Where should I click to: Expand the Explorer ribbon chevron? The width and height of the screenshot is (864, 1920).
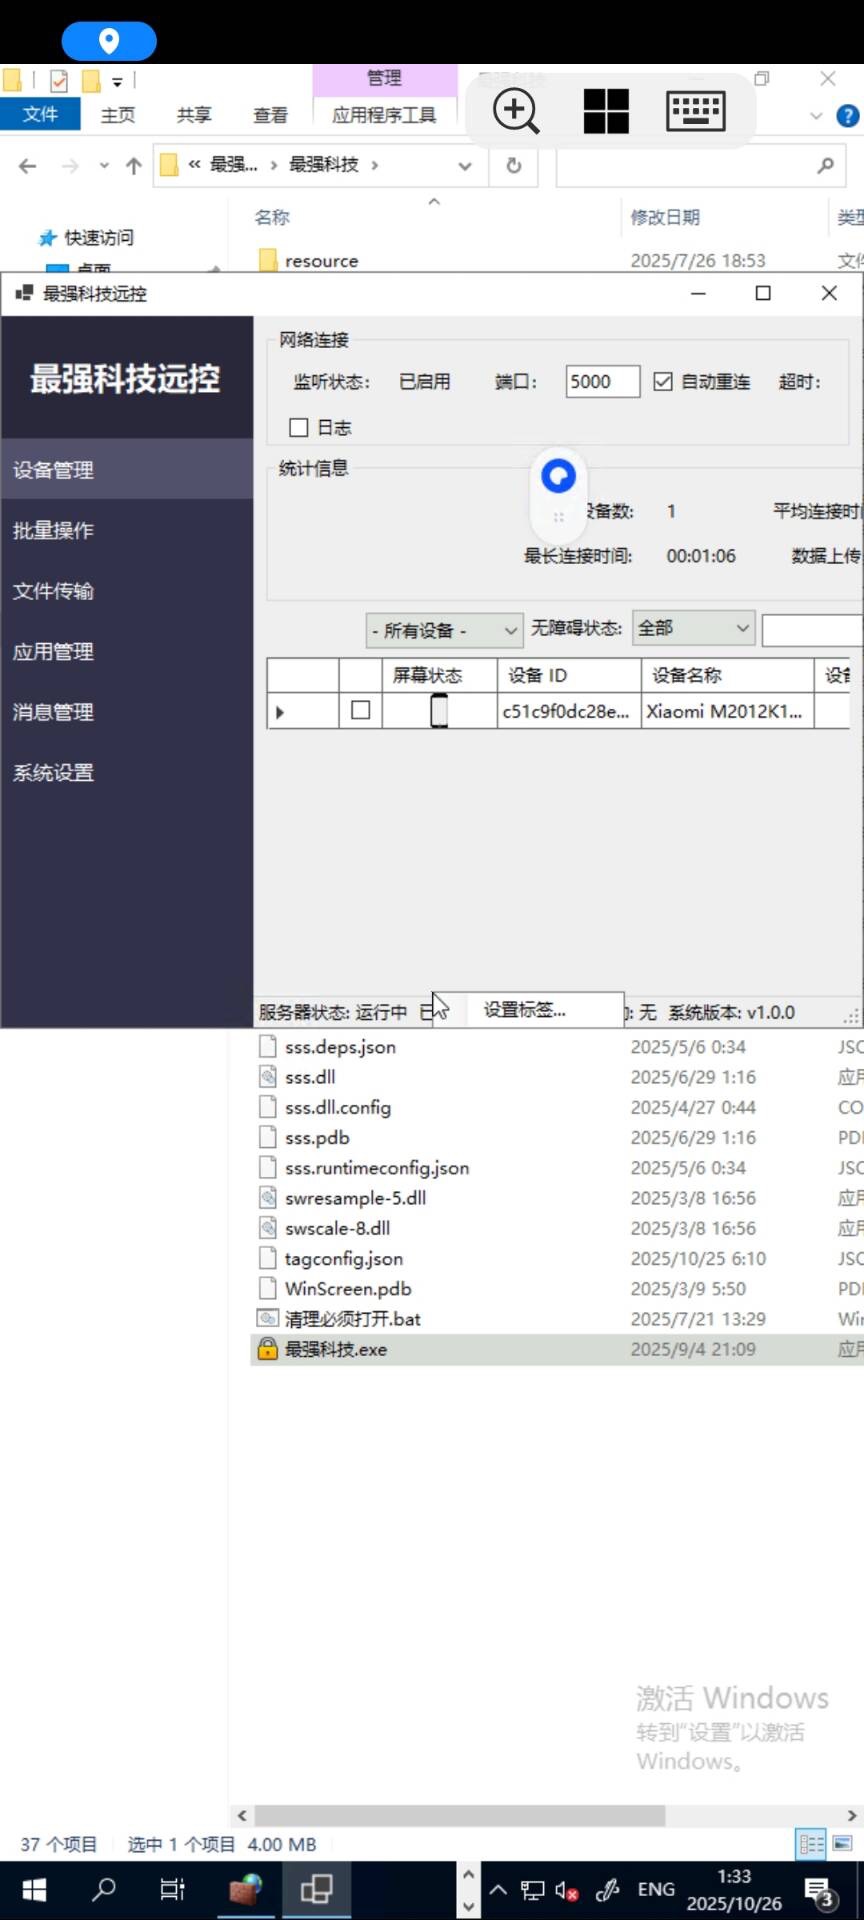[816, 116]
